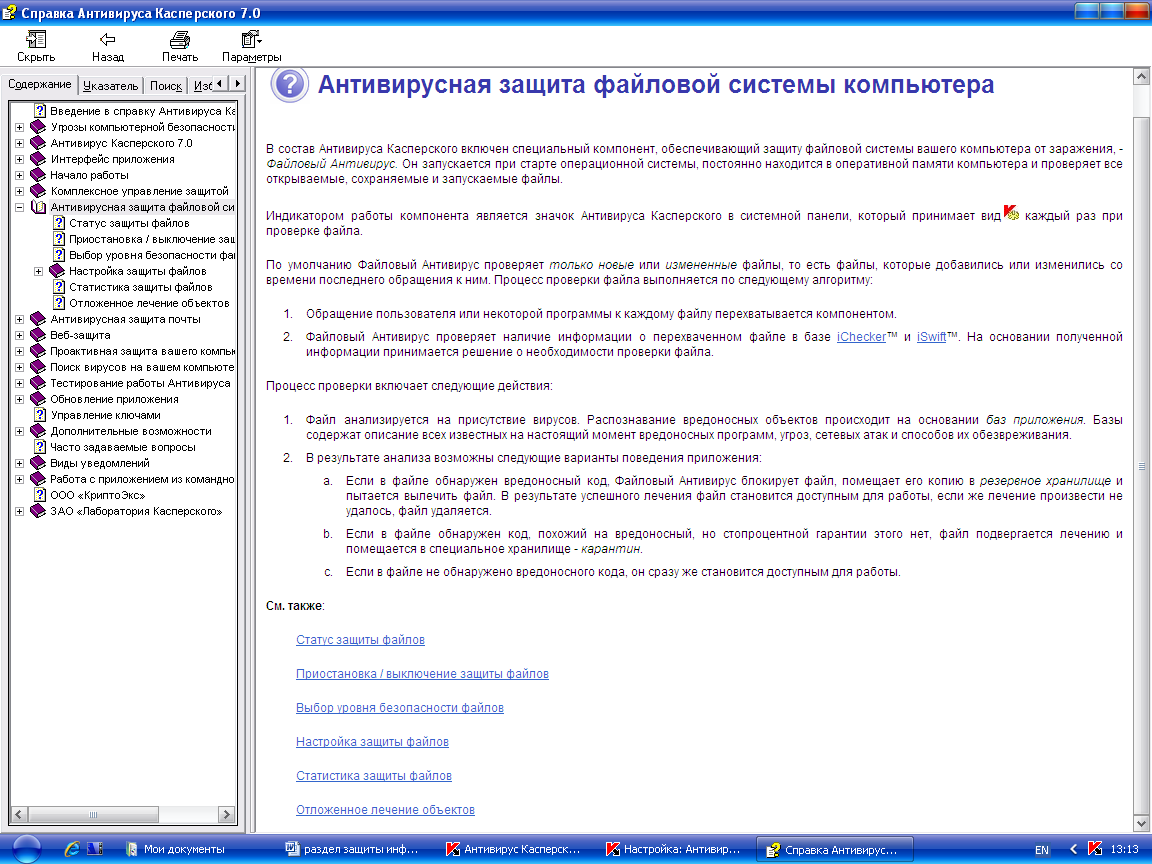This screenshot has width=1152, height=864.
Task: Click the question page icon beside Статус защиты файлов
Action: (x=59, y=223)
